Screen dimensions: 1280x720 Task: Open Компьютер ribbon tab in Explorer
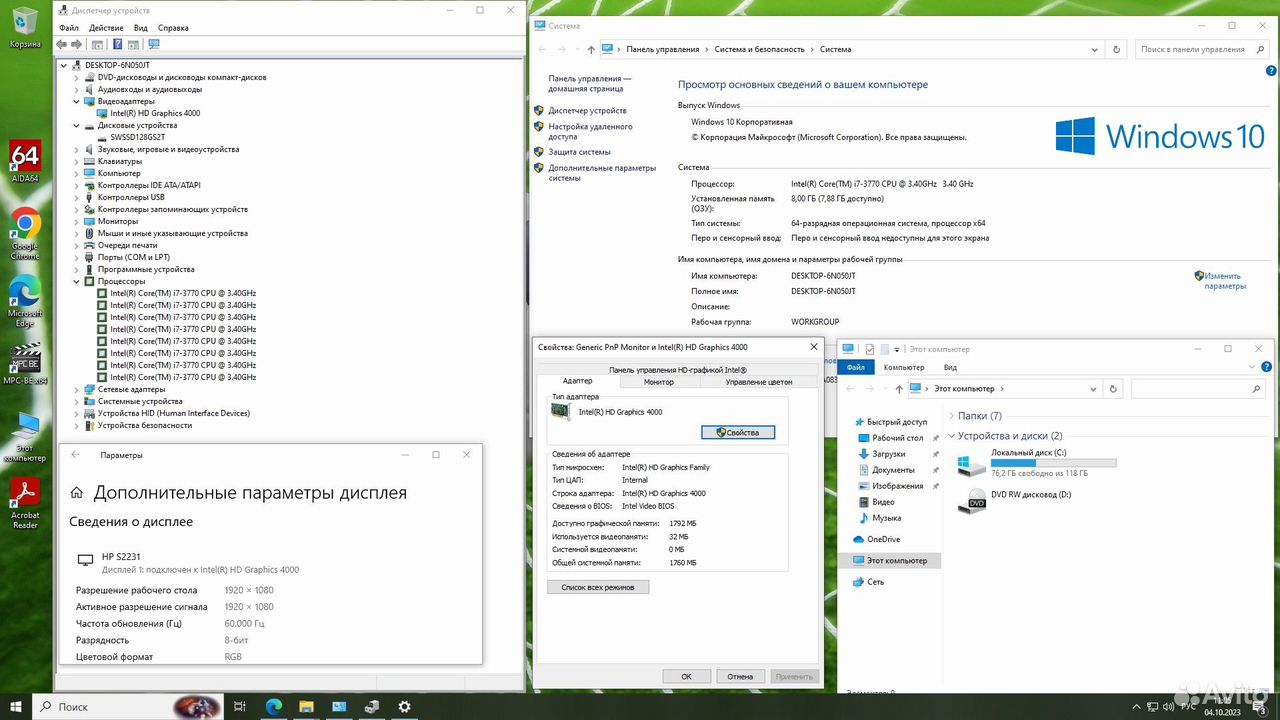[x=904, y=367]
